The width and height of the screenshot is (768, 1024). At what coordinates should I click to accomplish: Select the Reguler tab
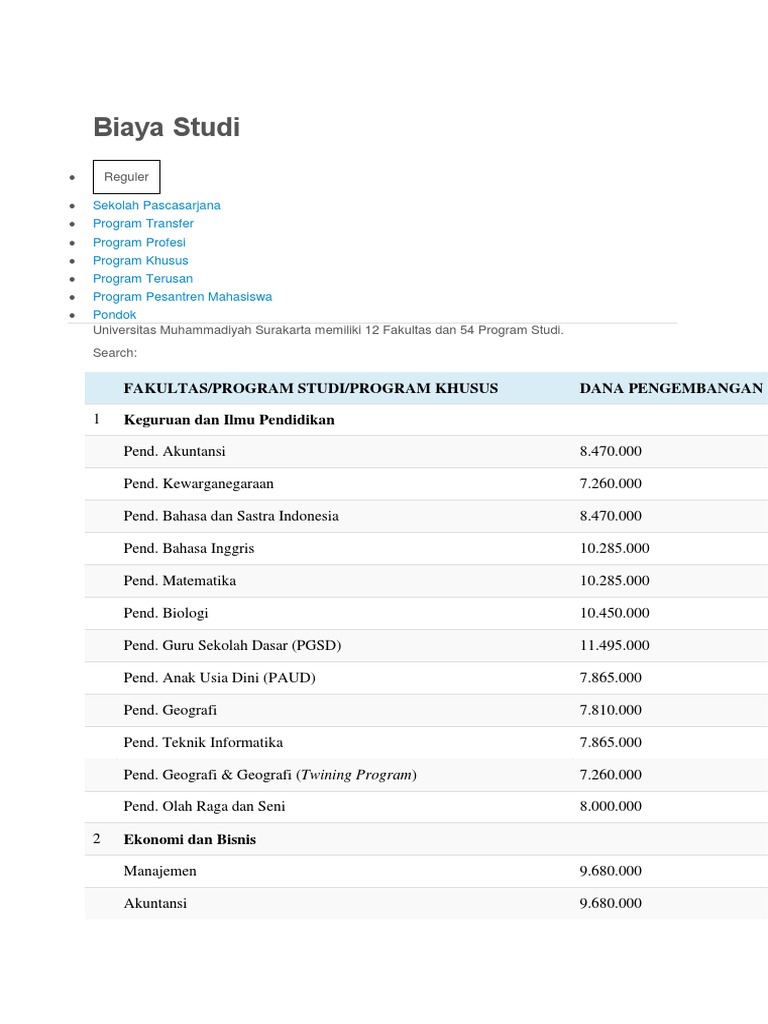[127, 177]
